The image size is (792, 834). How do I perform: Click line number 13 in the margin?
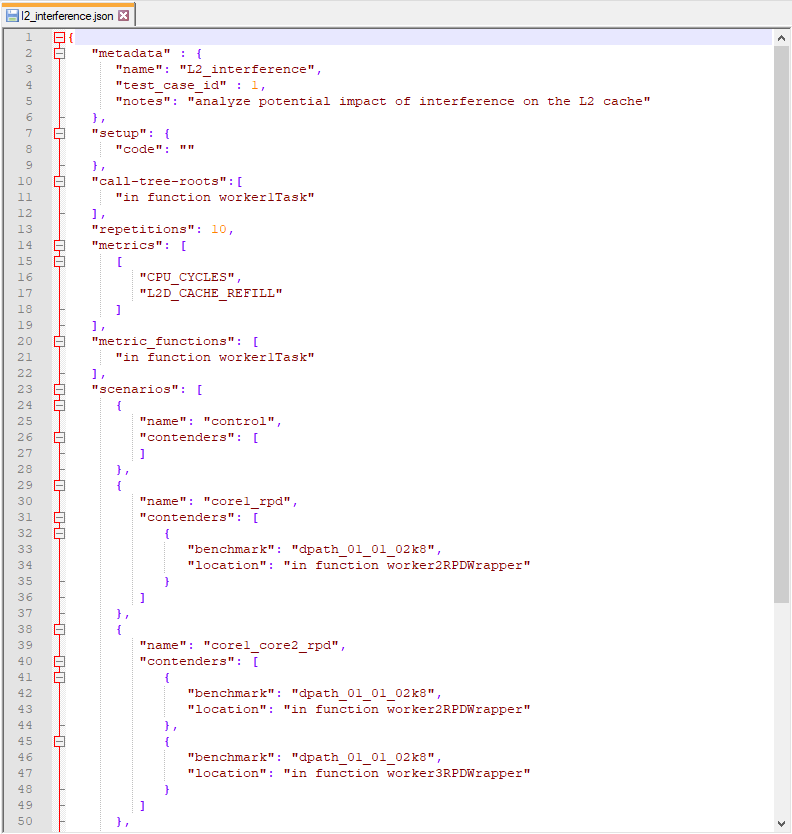coord(25,229)
